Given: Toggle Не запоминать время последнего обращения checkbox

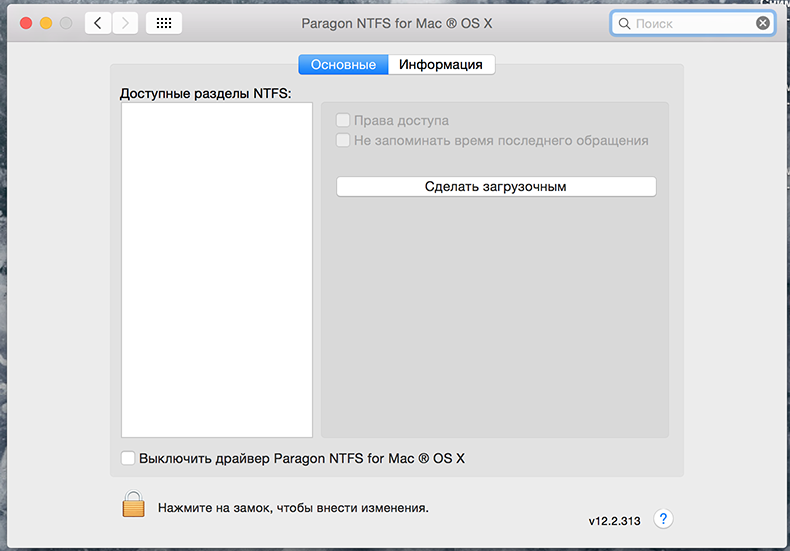Looking at the screenshot, I should [343, 140].
